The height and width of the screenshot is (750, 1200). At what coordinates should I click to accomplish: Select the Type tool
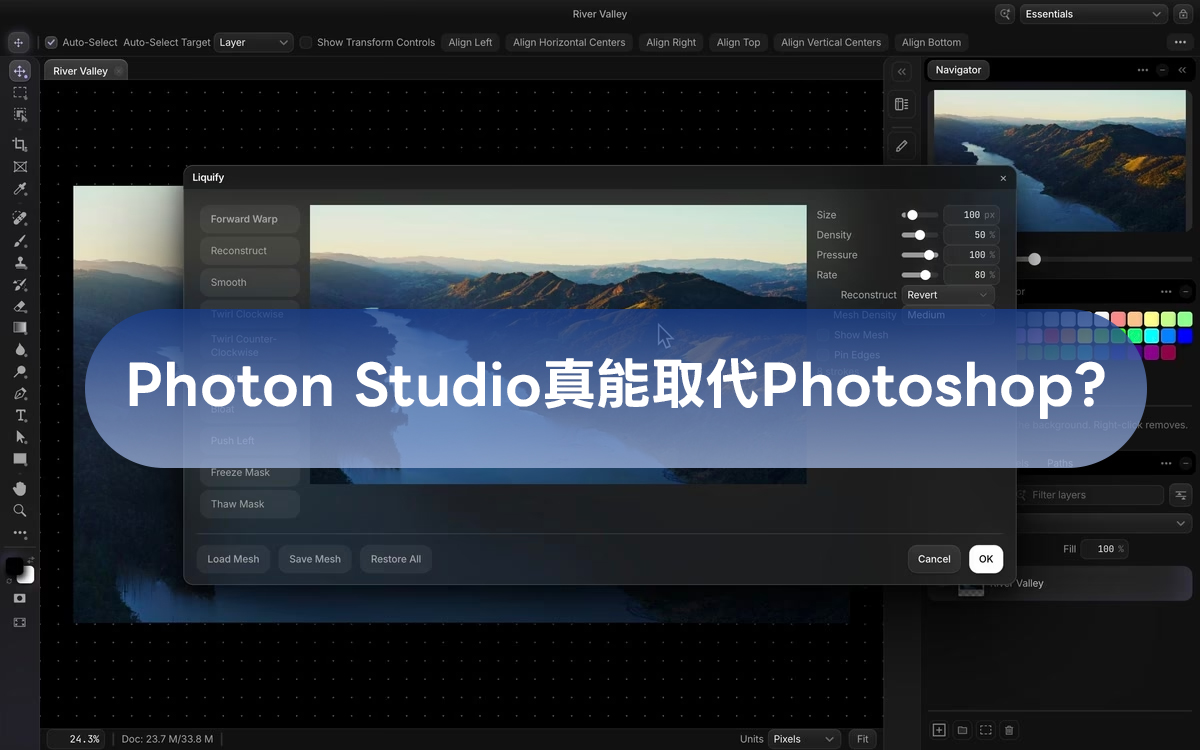pyautogui.click(x=20, y=415)
